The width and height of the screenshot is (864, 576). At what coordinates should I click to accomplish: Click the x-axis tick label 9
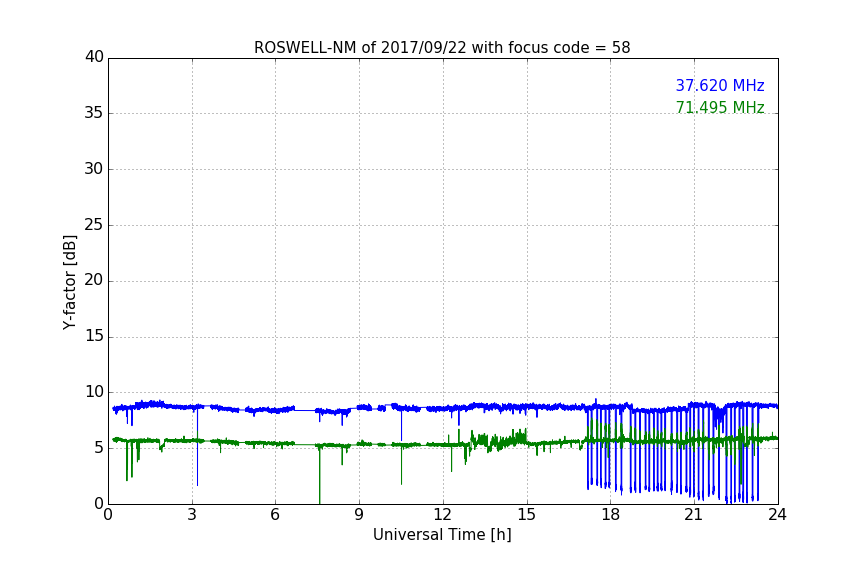click(359, 515)
